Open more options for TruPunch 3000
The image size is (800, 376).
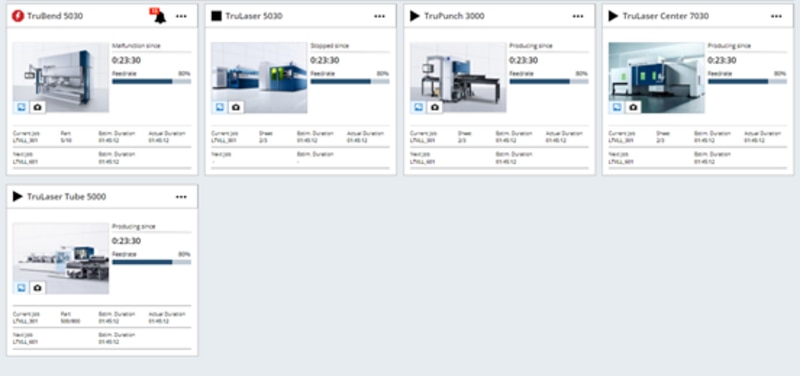click(x=578, y=16)
